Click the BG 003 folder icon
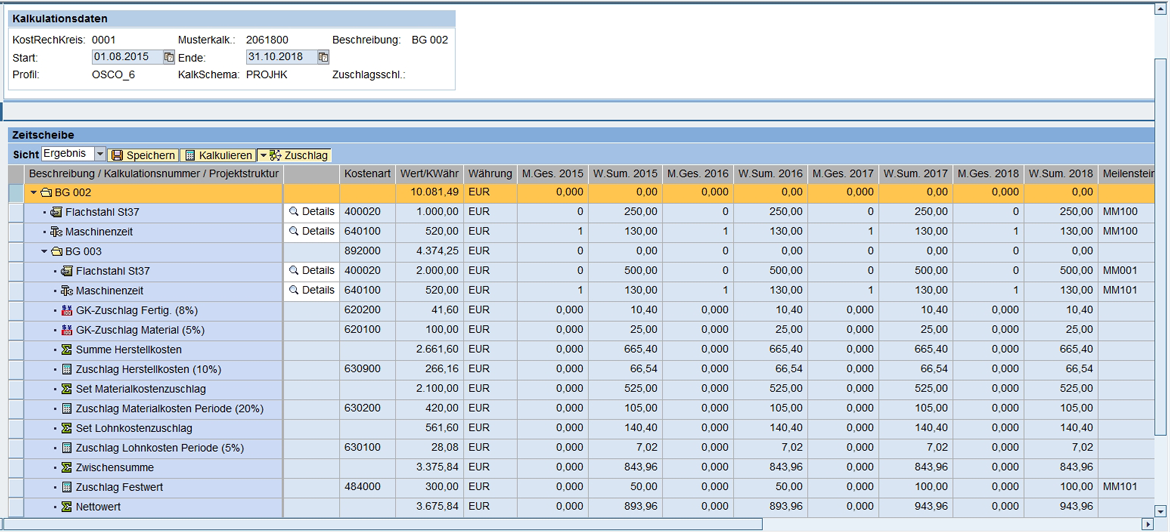1170x532 pixels. [57, 251]
